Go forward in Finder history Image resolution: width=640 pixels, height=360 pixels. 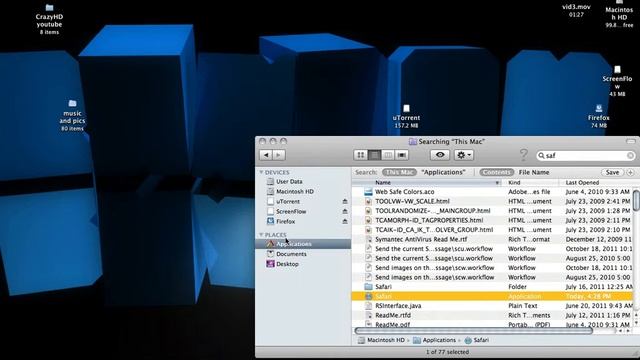[279, 155]
